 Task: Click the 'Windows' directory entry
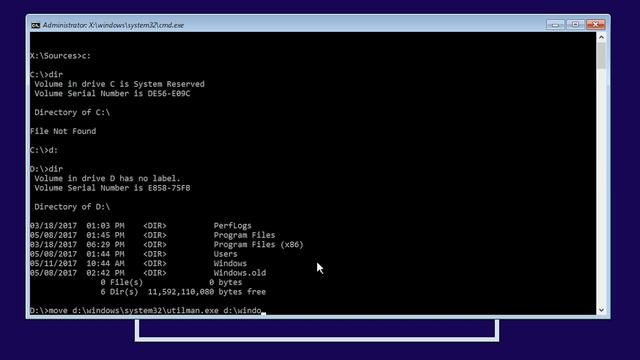pyautogui.click(x=230, y=263)
